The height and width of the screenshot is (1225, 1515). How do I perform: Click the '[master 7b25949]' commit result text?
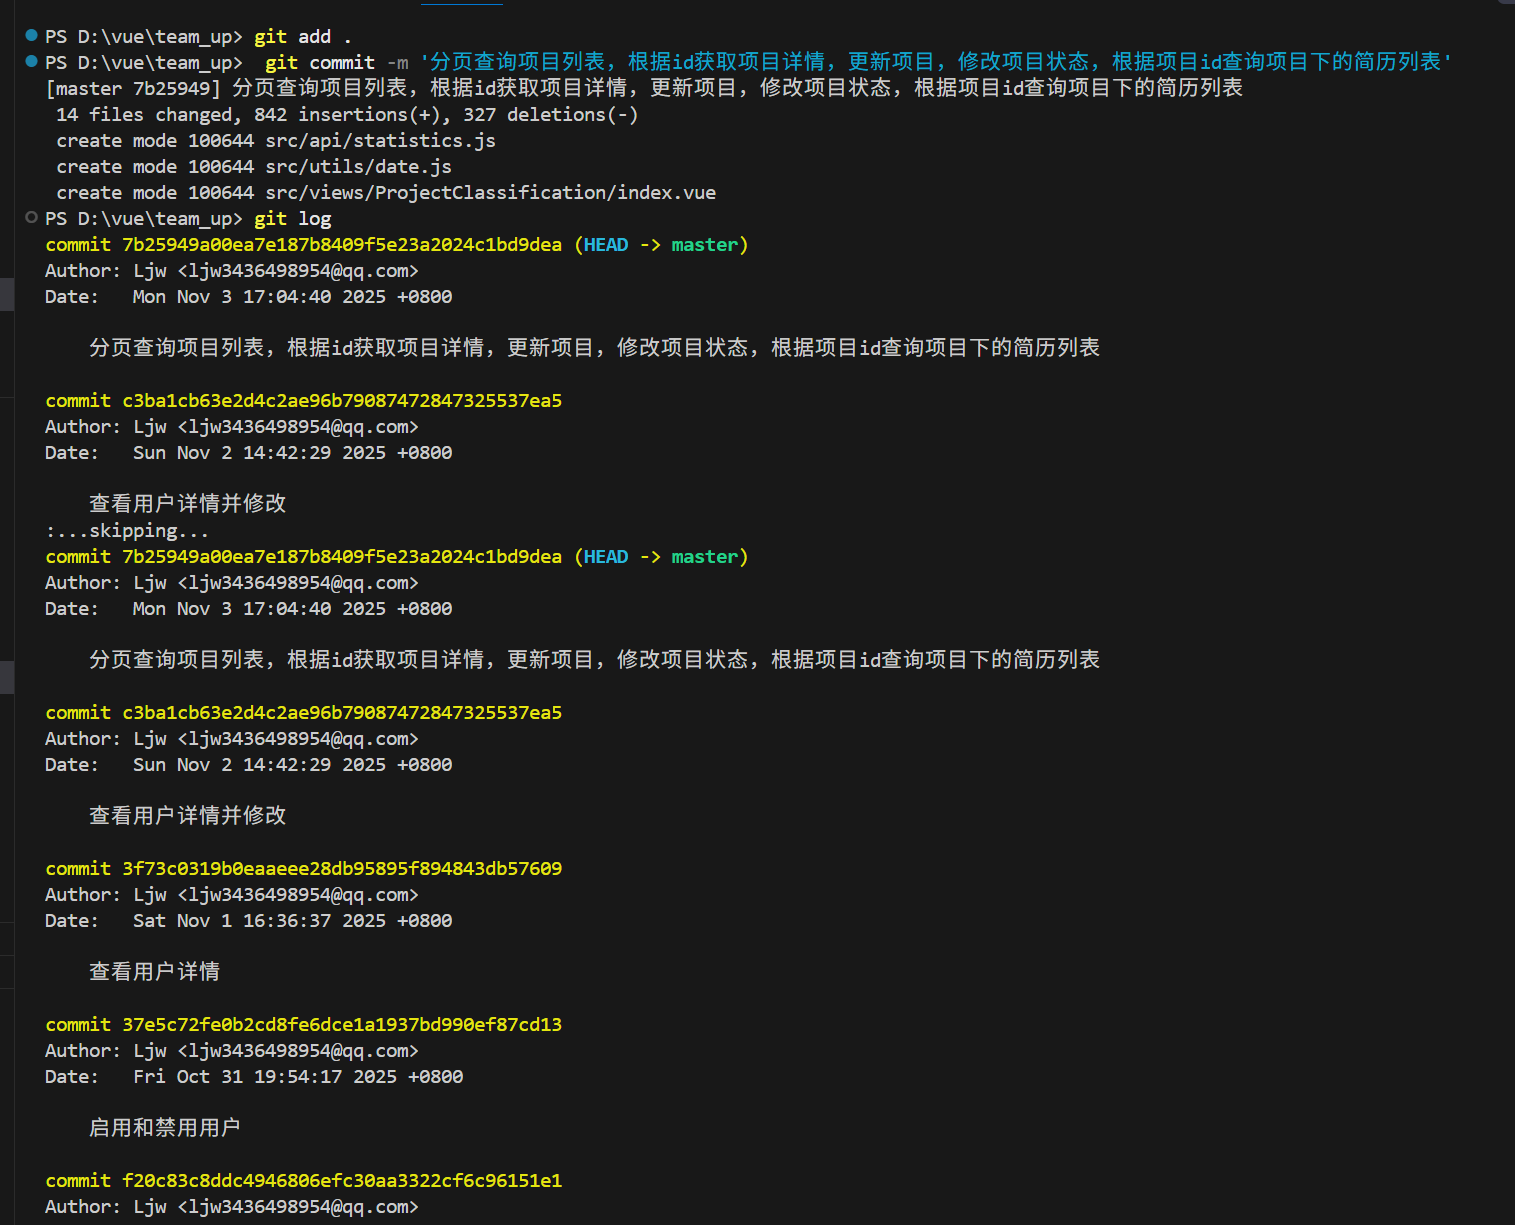pos(133,89)
